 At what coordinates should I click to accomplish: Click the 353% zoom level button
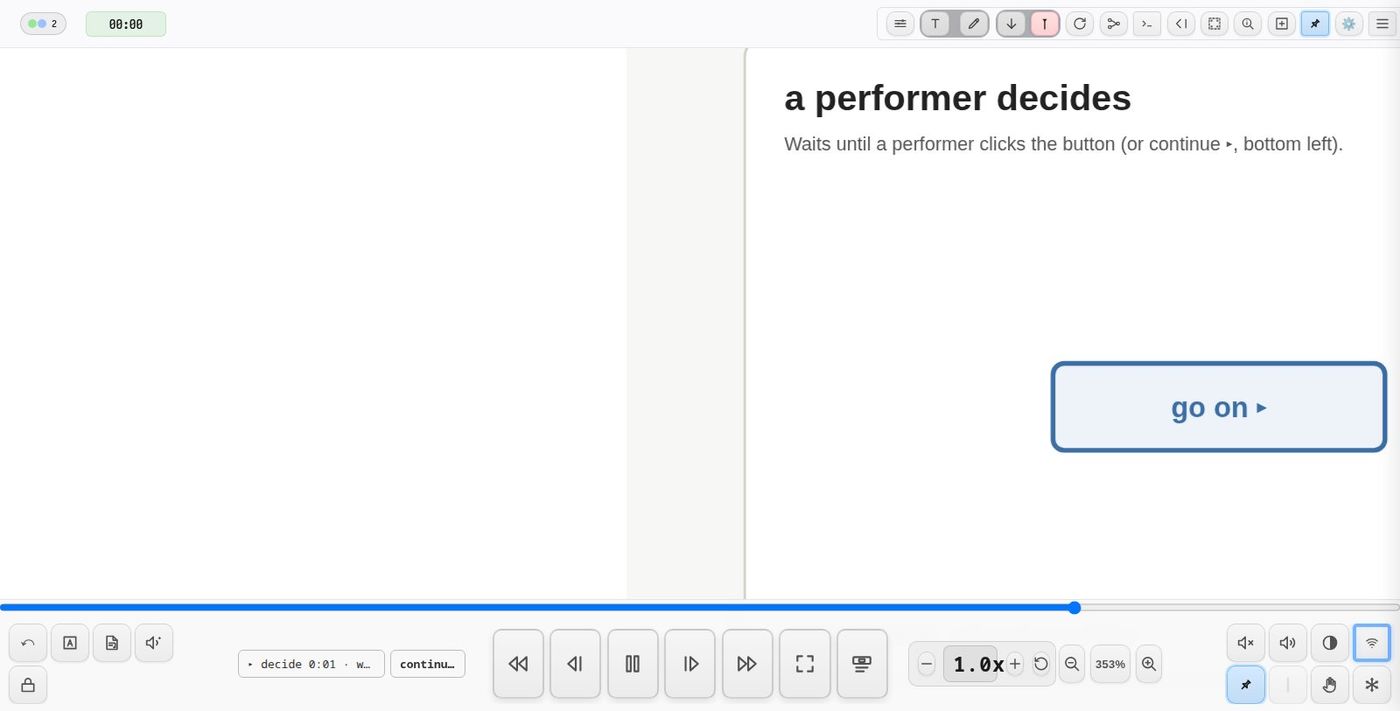click(1110, 664)
